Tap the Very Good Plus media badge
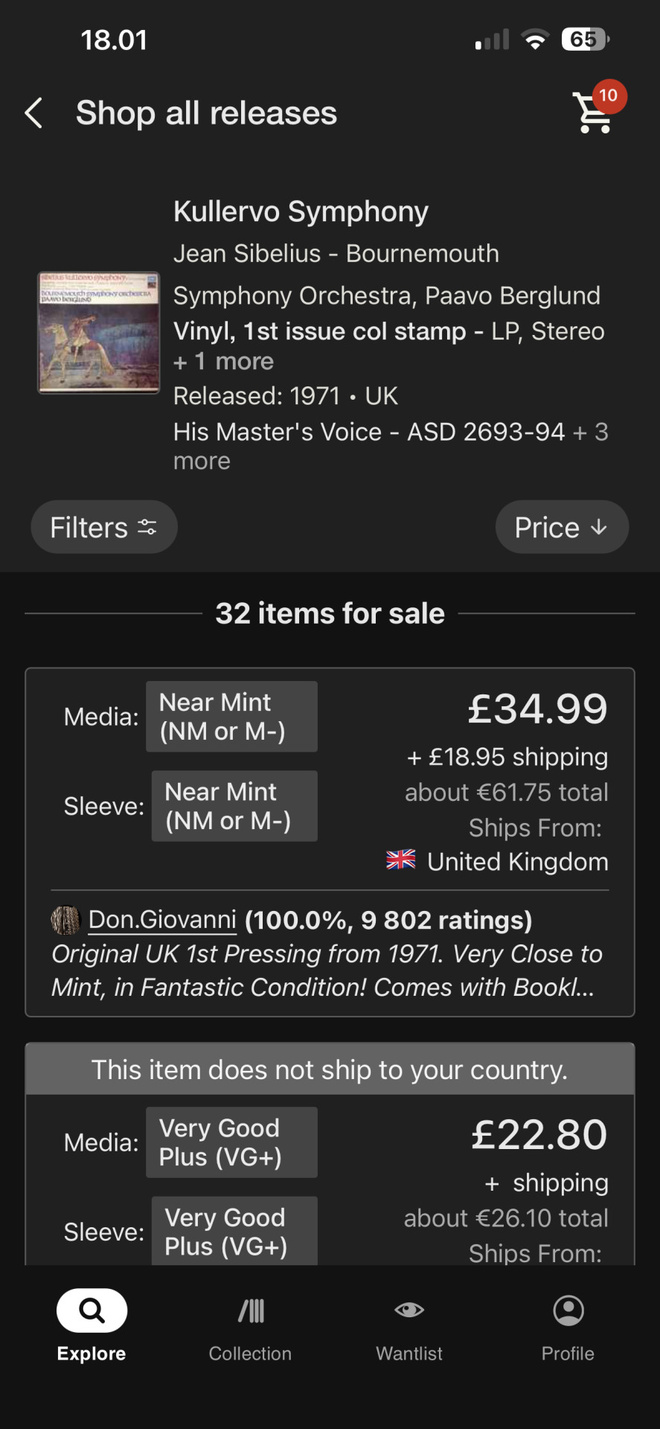Screen dimensions: 660x1429 coord(231,1142)
